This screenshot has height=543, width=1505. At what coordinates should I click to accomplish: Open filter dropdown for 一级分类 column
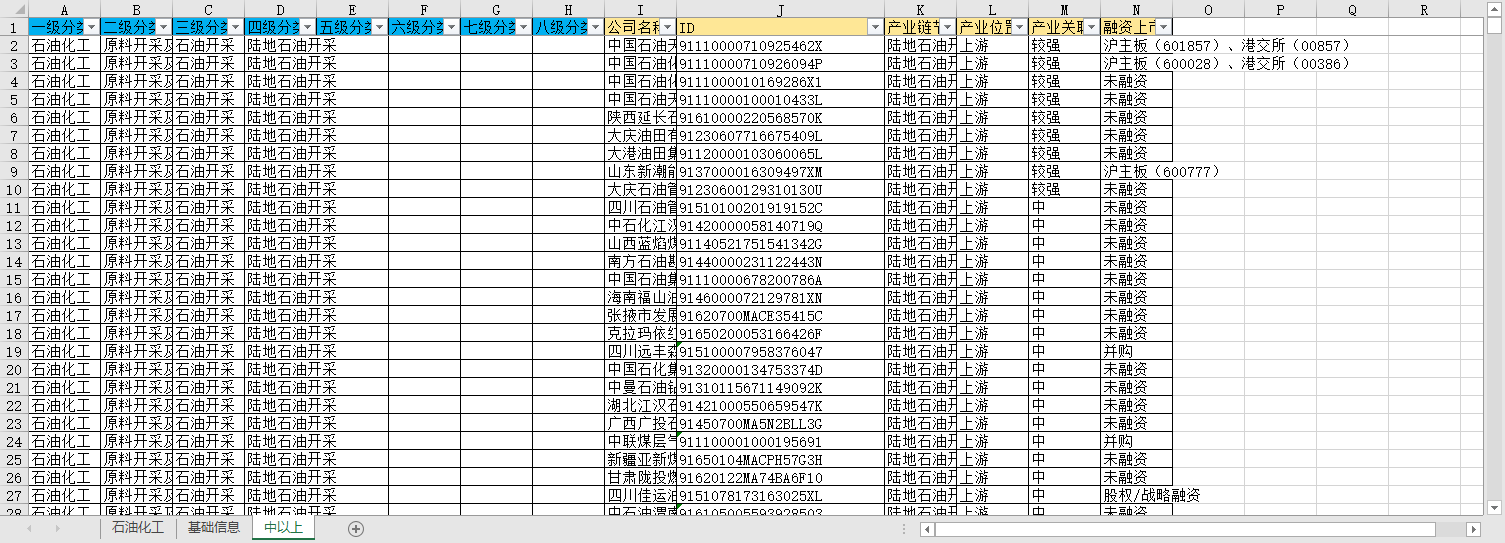point(92,27)
